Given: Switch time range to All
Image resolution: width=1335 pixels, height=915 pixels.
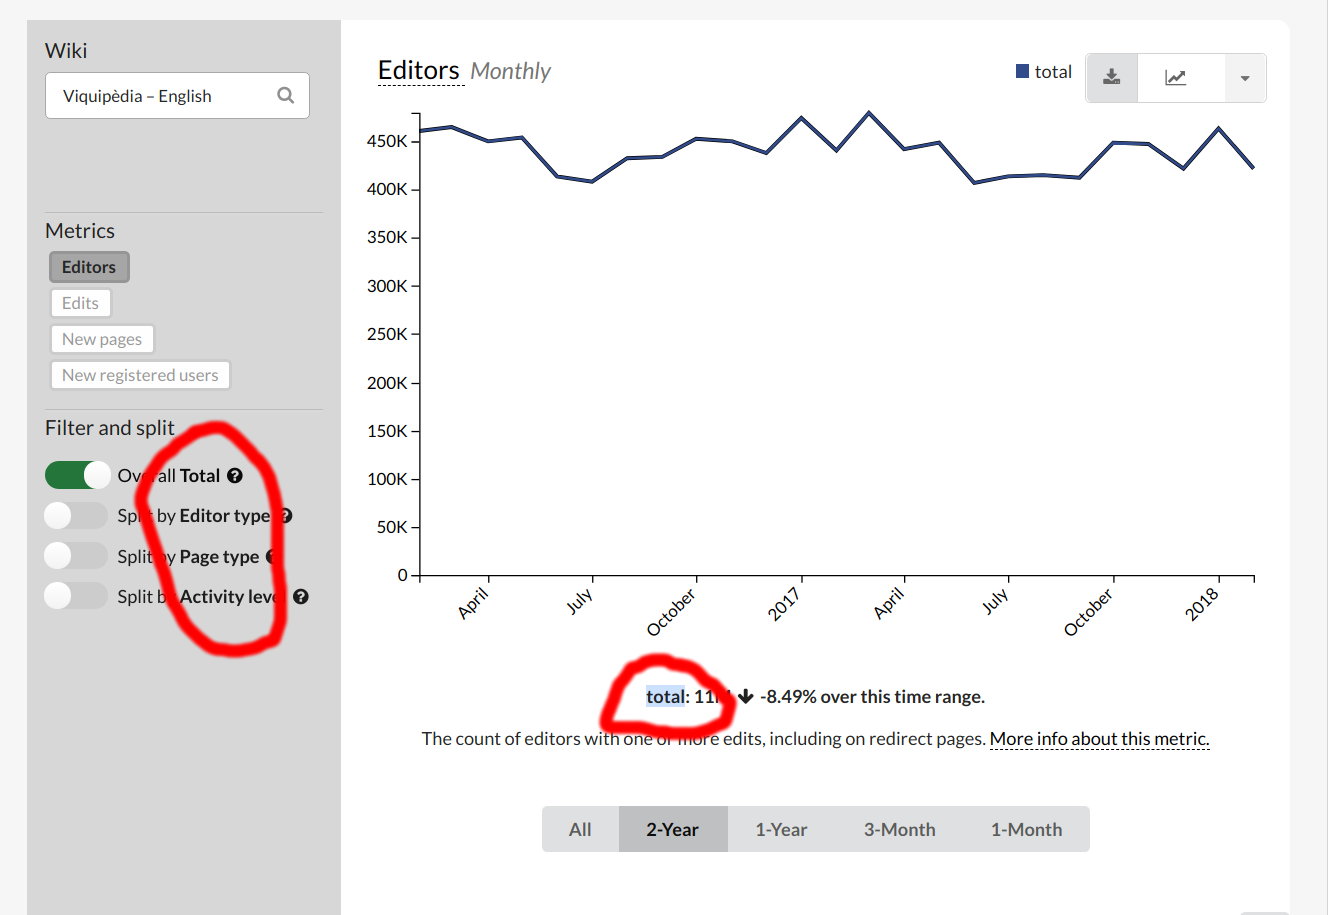Looking at the screenshot, I should click(580, 829).
